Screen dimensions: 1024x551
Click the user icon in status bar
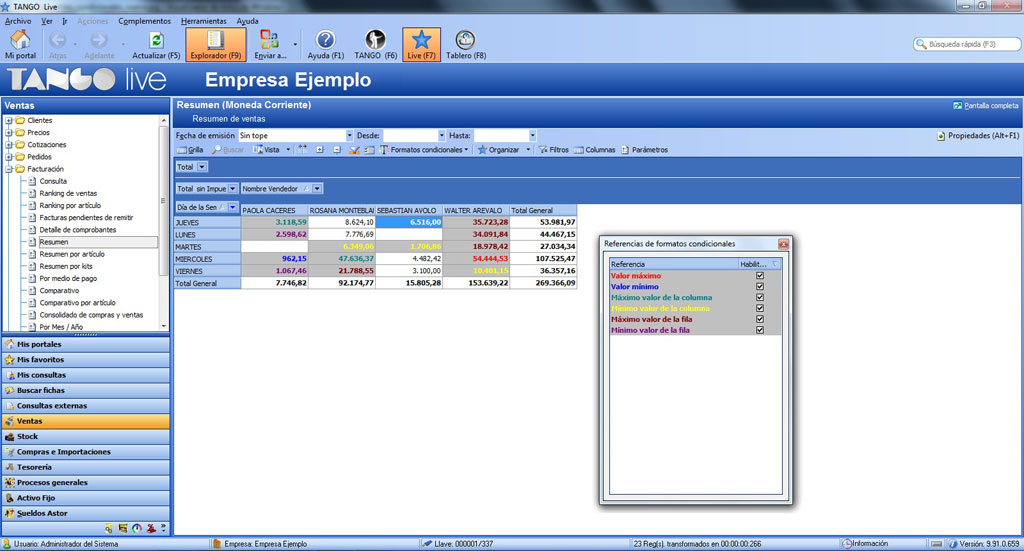[x=7, y=544]
